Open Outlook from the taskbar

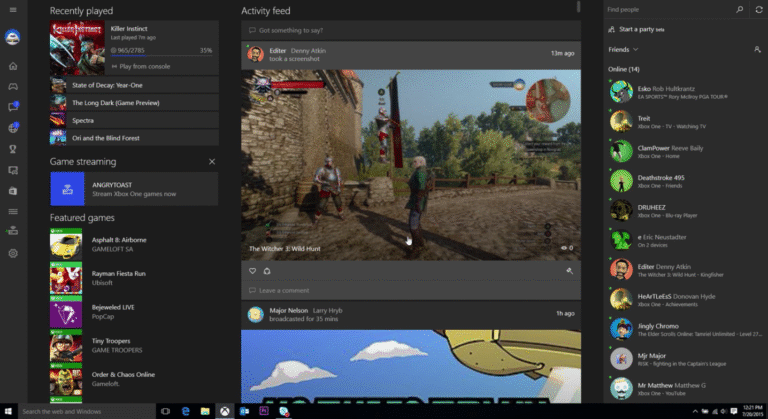pyautogui.click(x=244, y=411)
